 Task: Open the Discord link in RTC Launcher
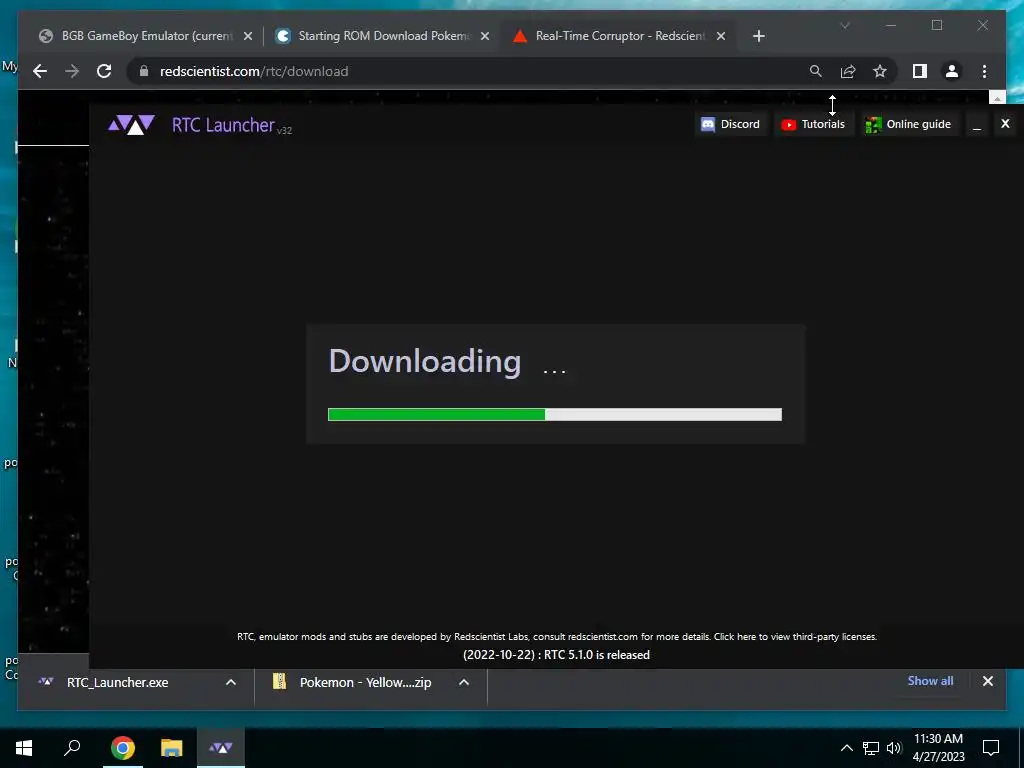tap(730, 124)
